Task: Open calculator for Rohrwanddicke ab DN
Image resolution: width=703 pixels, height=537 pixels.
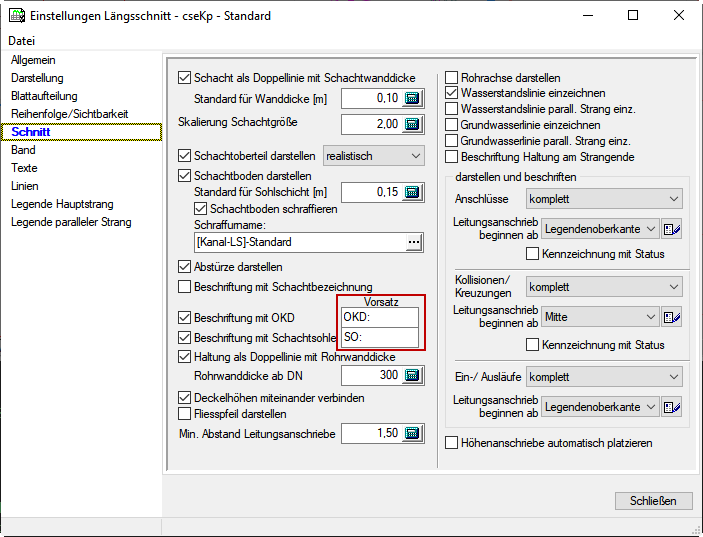Action: (x=413, y=376)
